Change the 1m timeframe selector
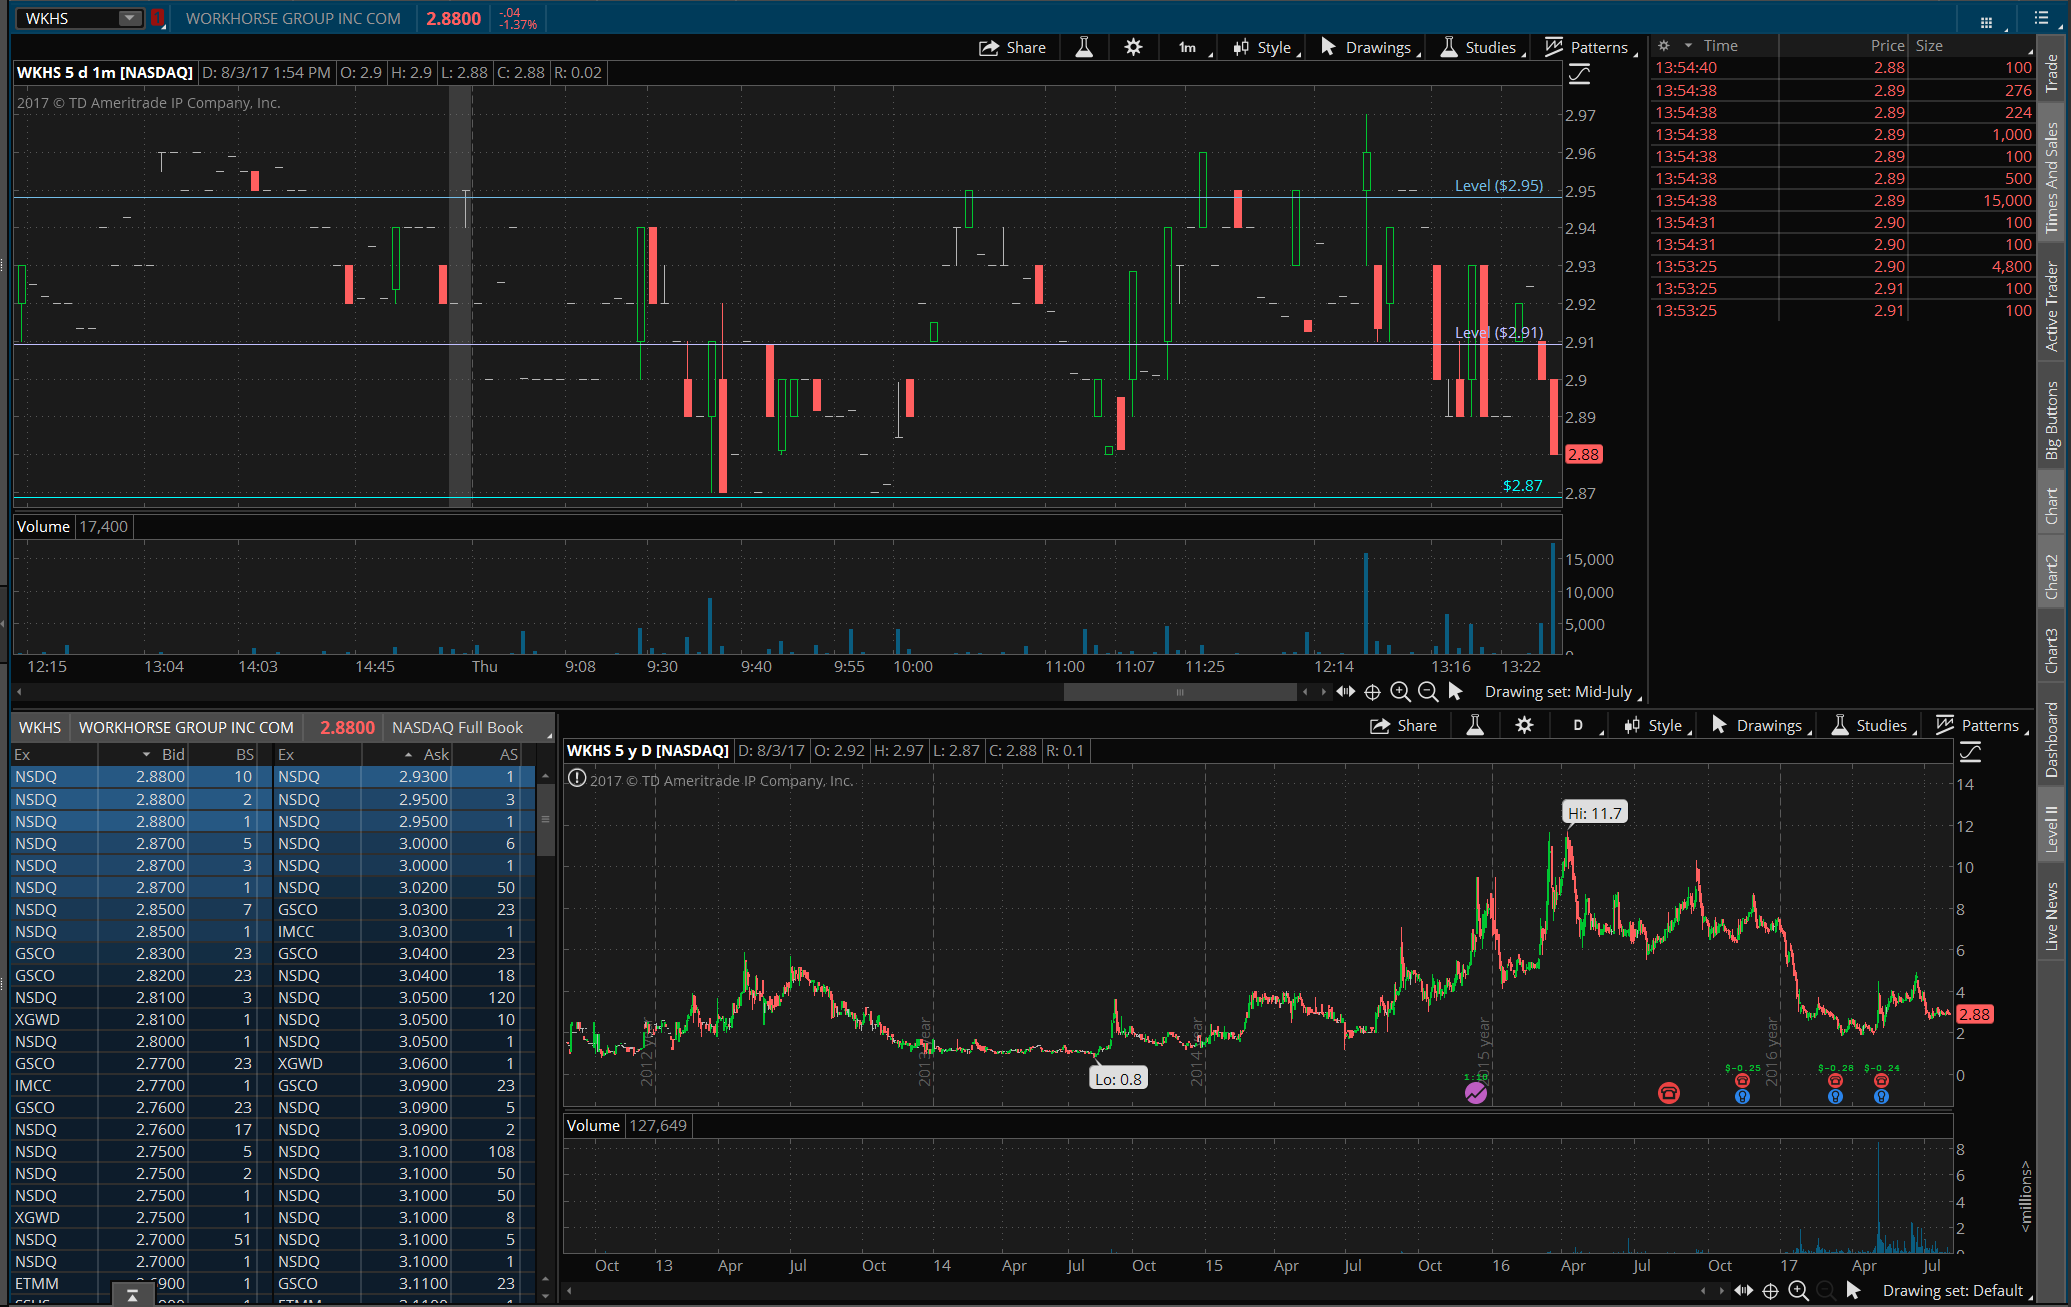2071x1307 pixels. tap(1188, 47)
